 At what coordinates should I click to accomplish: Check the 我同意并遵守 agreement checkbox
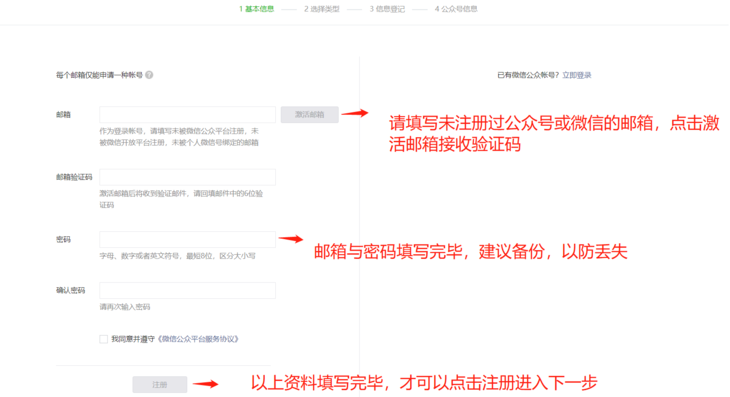click(103, 339)
